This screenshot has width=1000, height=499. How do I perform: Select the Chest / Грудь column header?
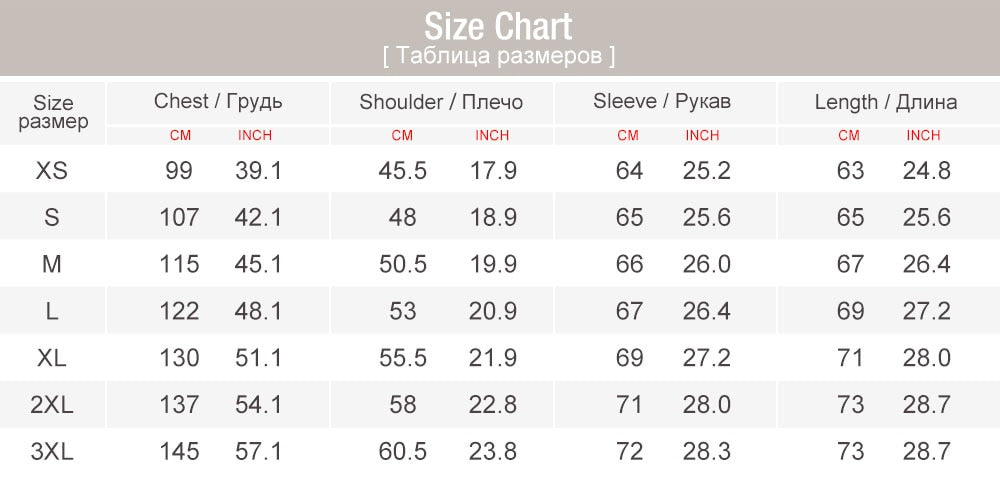coord(218,101)
